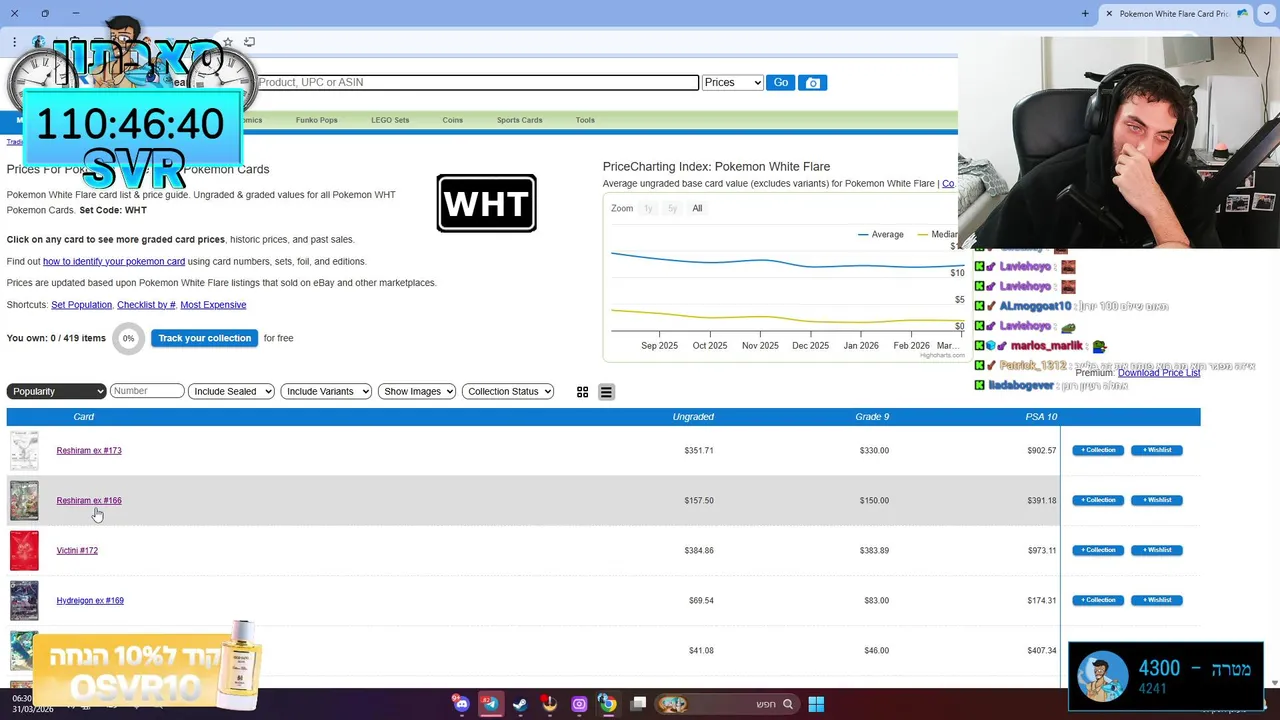1280x720 pixels.
Task: Close the Pokemon White Flare tab
Action: click(1108, 14)
